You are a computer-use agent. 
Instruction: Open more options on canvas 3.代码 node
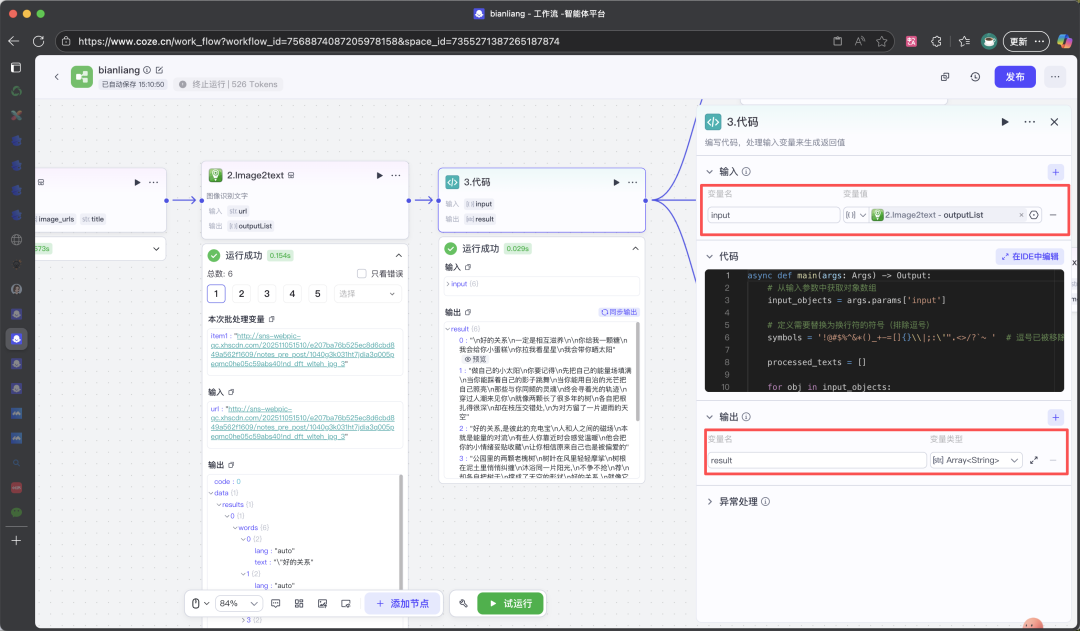(632, 182)
